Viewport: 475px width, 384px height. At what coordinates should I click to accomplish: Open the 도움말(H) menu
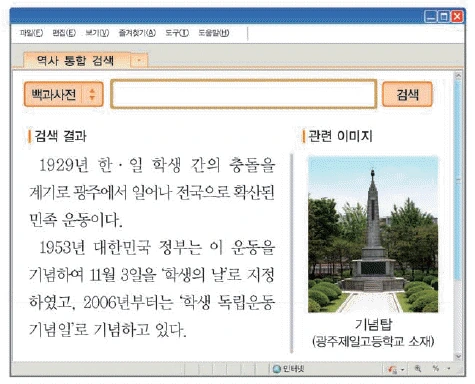(214, 33)
